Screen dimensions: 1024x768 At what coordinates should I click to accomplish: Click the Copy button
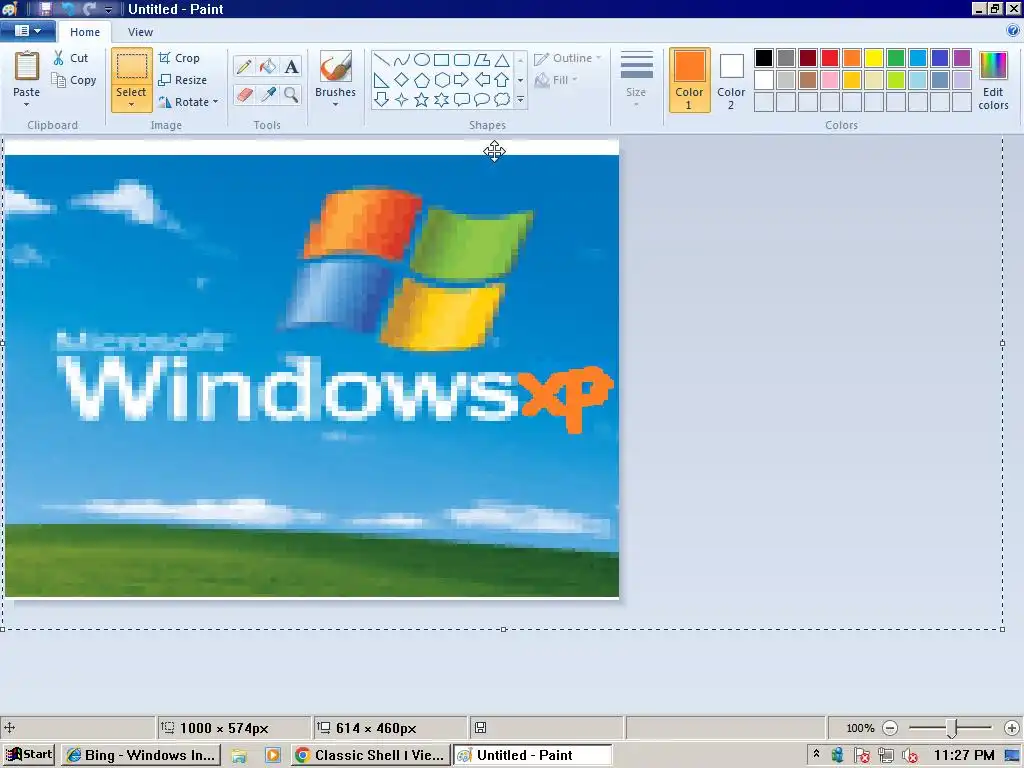pyautogui.click(x=74, y=80)
